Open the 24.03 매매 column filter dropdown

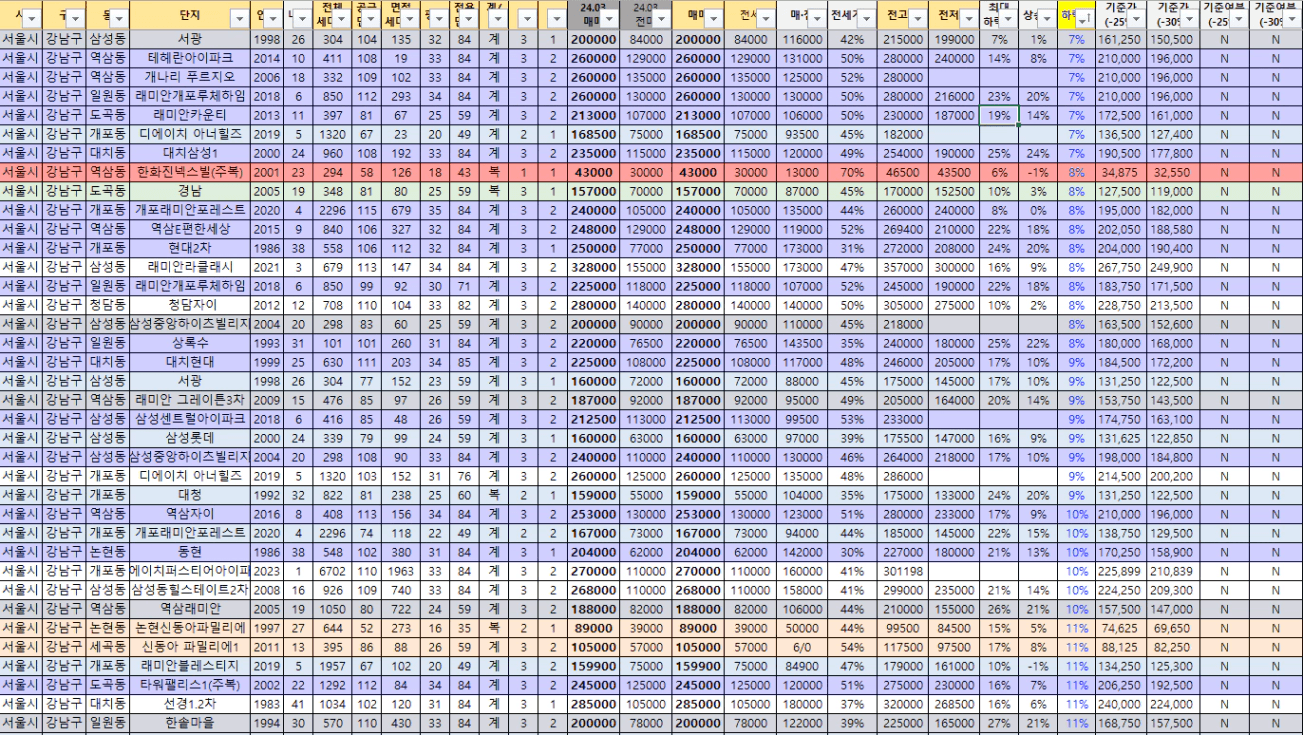(607, 18)
